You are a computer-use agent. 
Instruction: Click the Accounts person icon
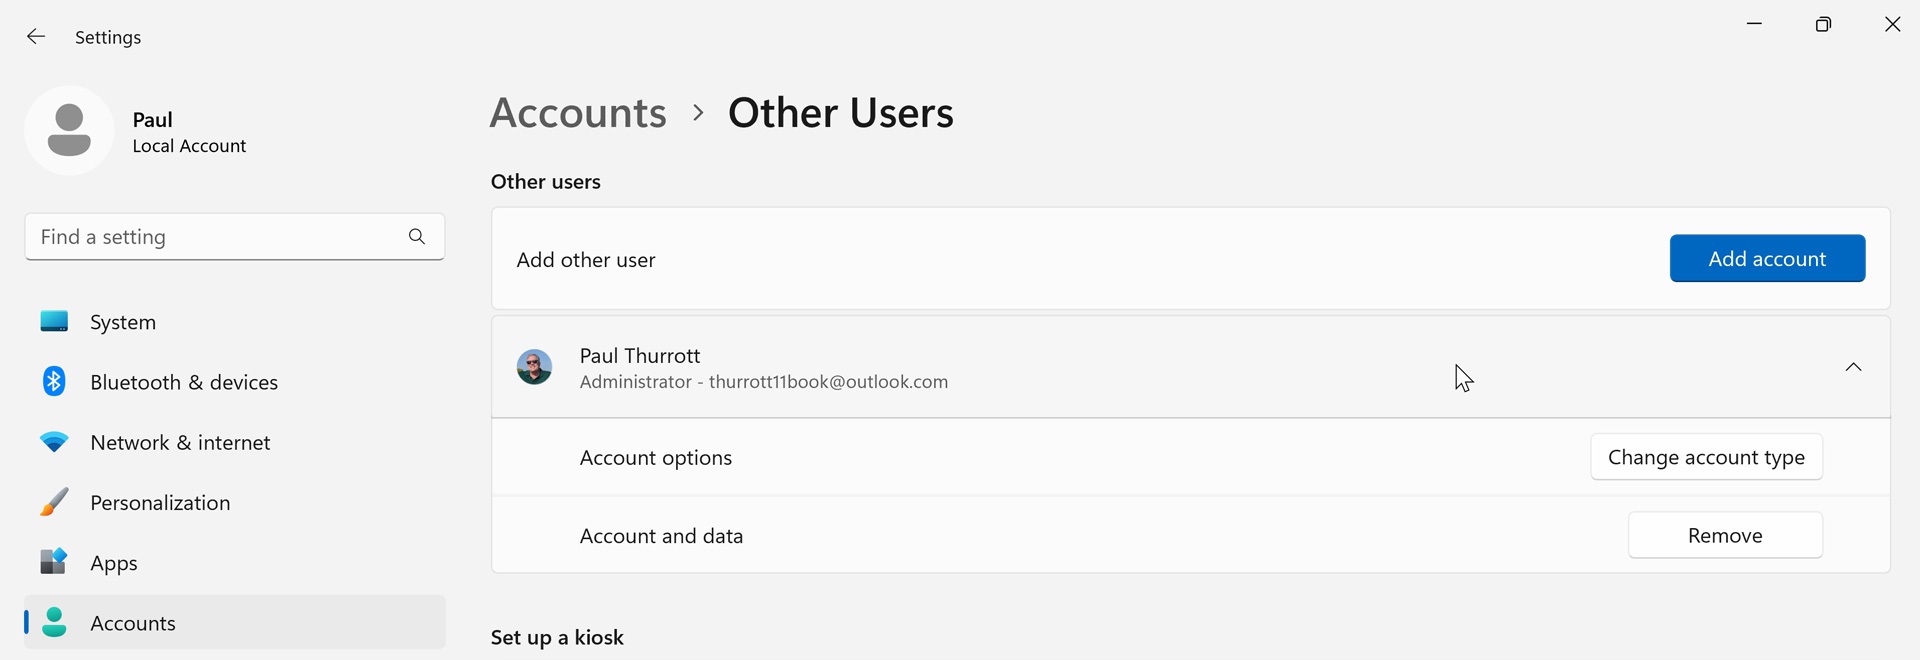(54, 622)
